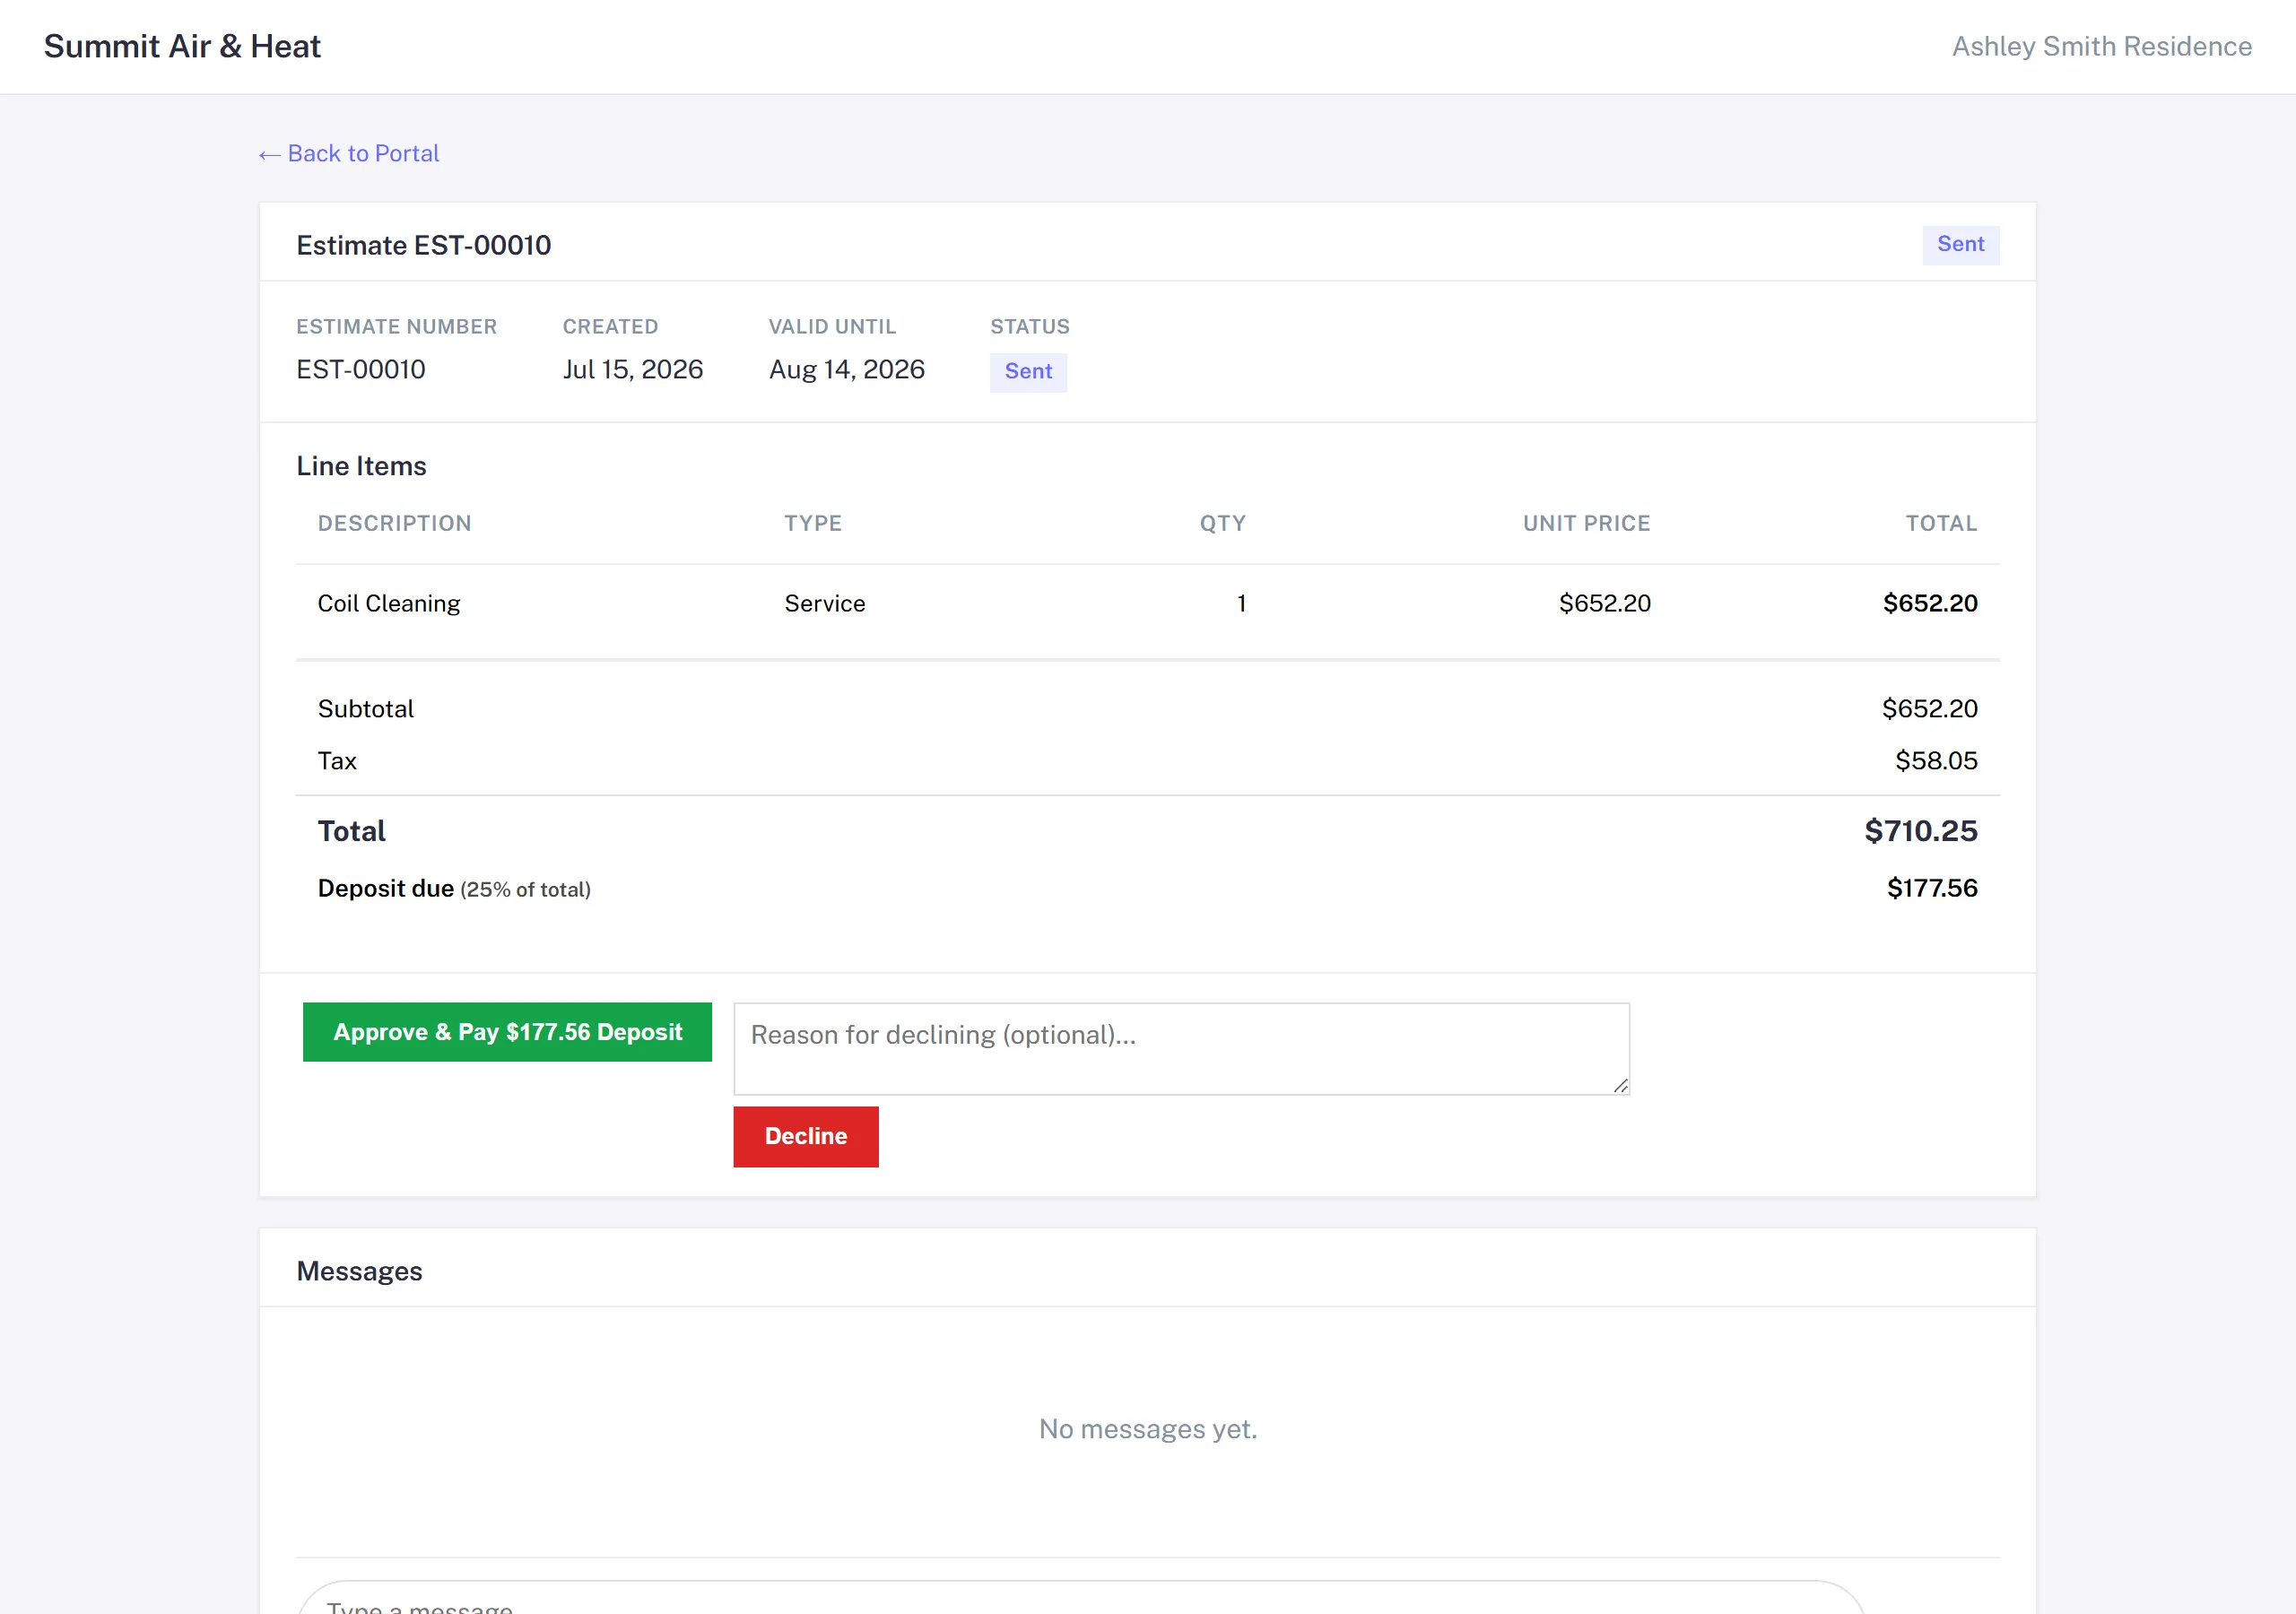Click the No messages yet placeholder text
The width and height of the screenshot is (2296, 1614).
click(x=1148, y=1429)
